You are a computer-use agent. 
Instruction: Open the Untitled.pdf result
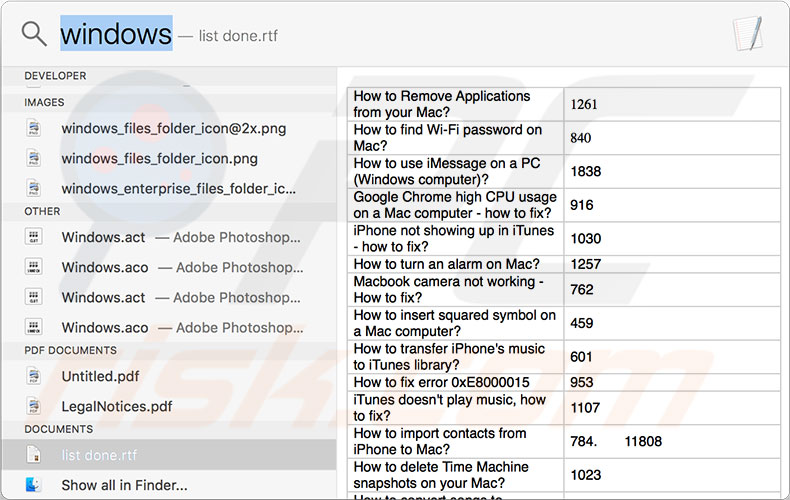[169, 376]
